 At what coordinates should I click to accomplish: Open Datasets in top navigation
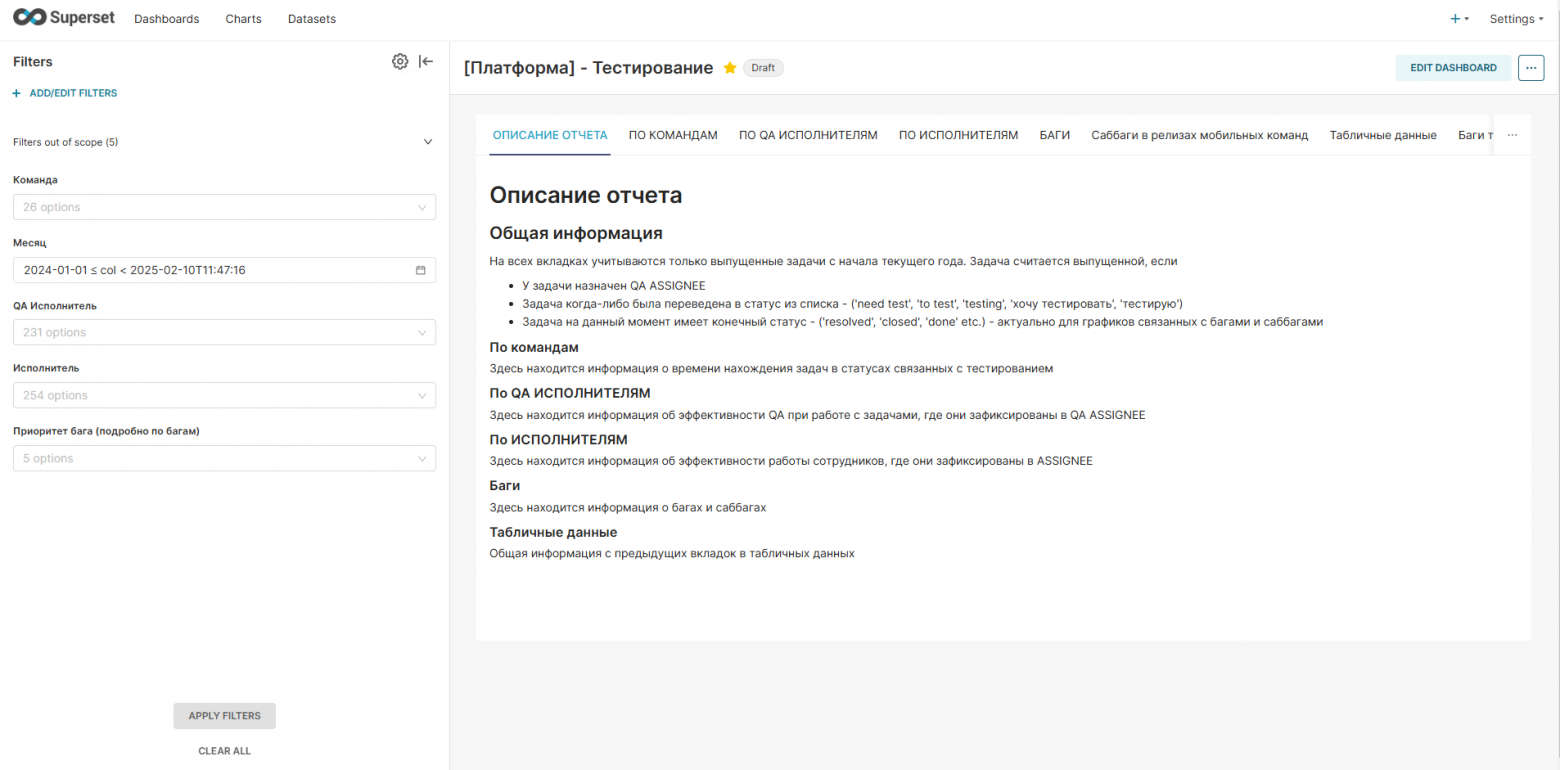(311, 19)
